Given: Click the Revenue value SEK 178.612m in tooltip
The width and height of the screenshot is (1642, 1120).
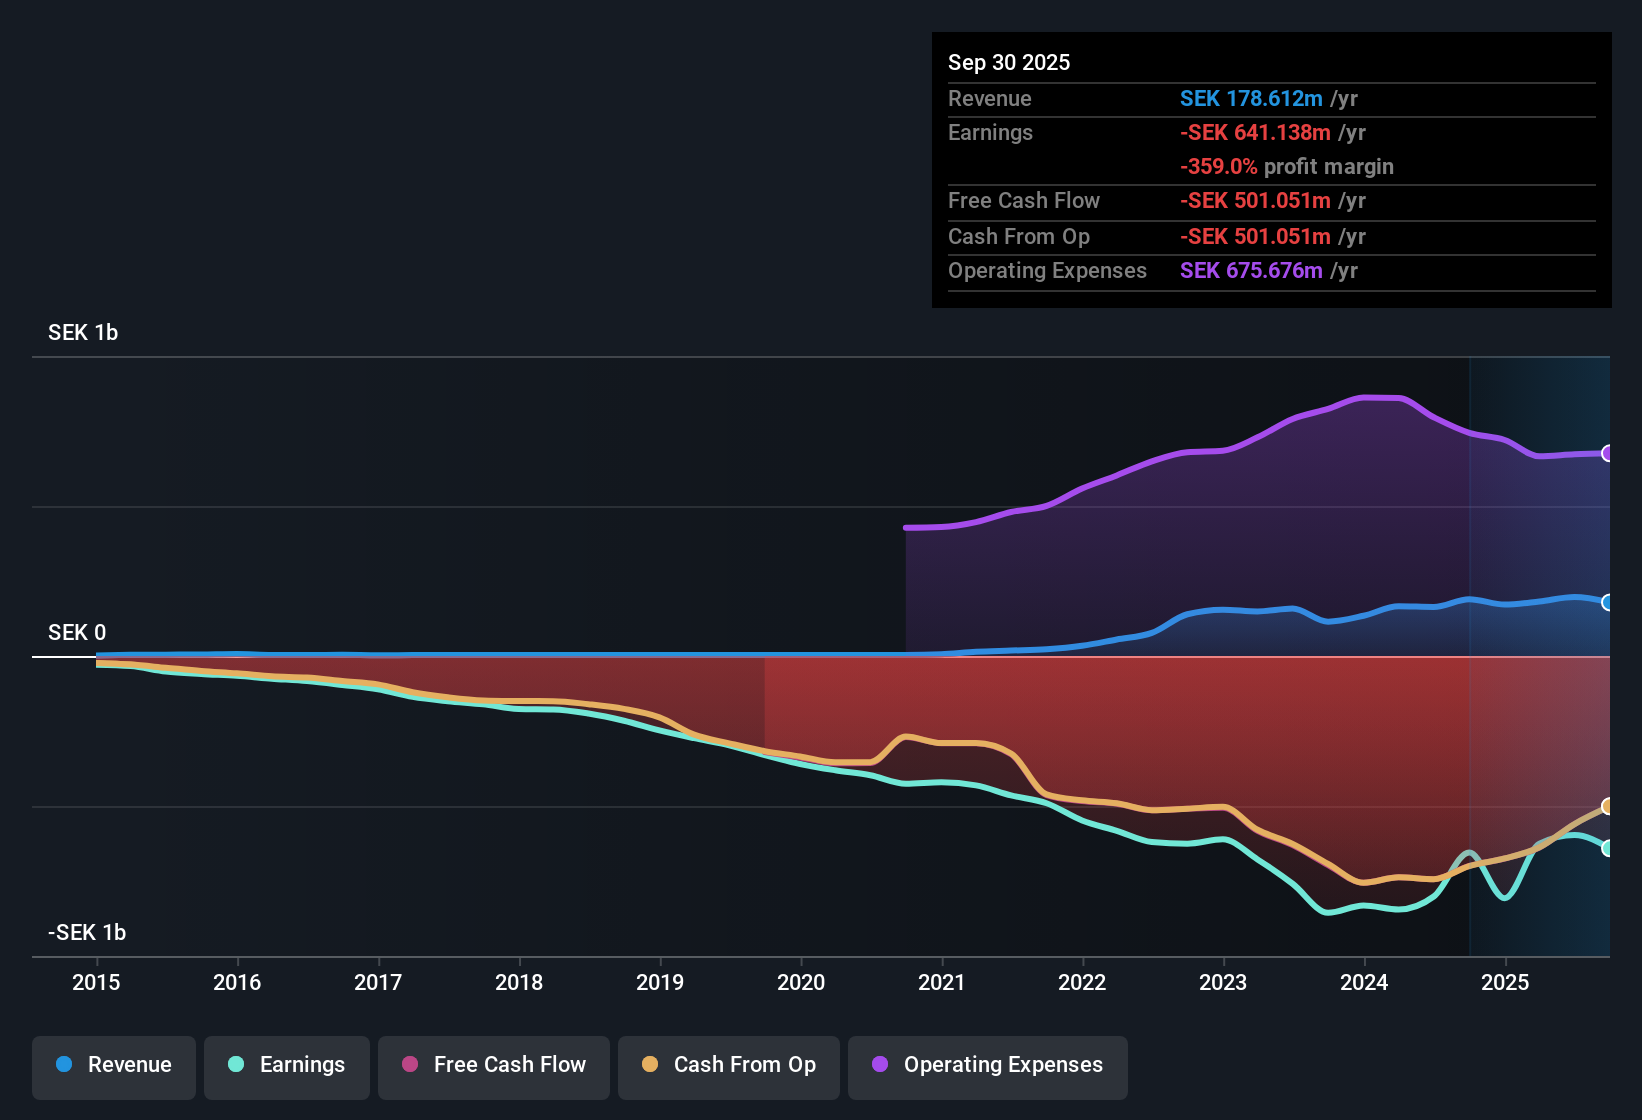Looking at the screenshot, I should (x=1251, y=99).
